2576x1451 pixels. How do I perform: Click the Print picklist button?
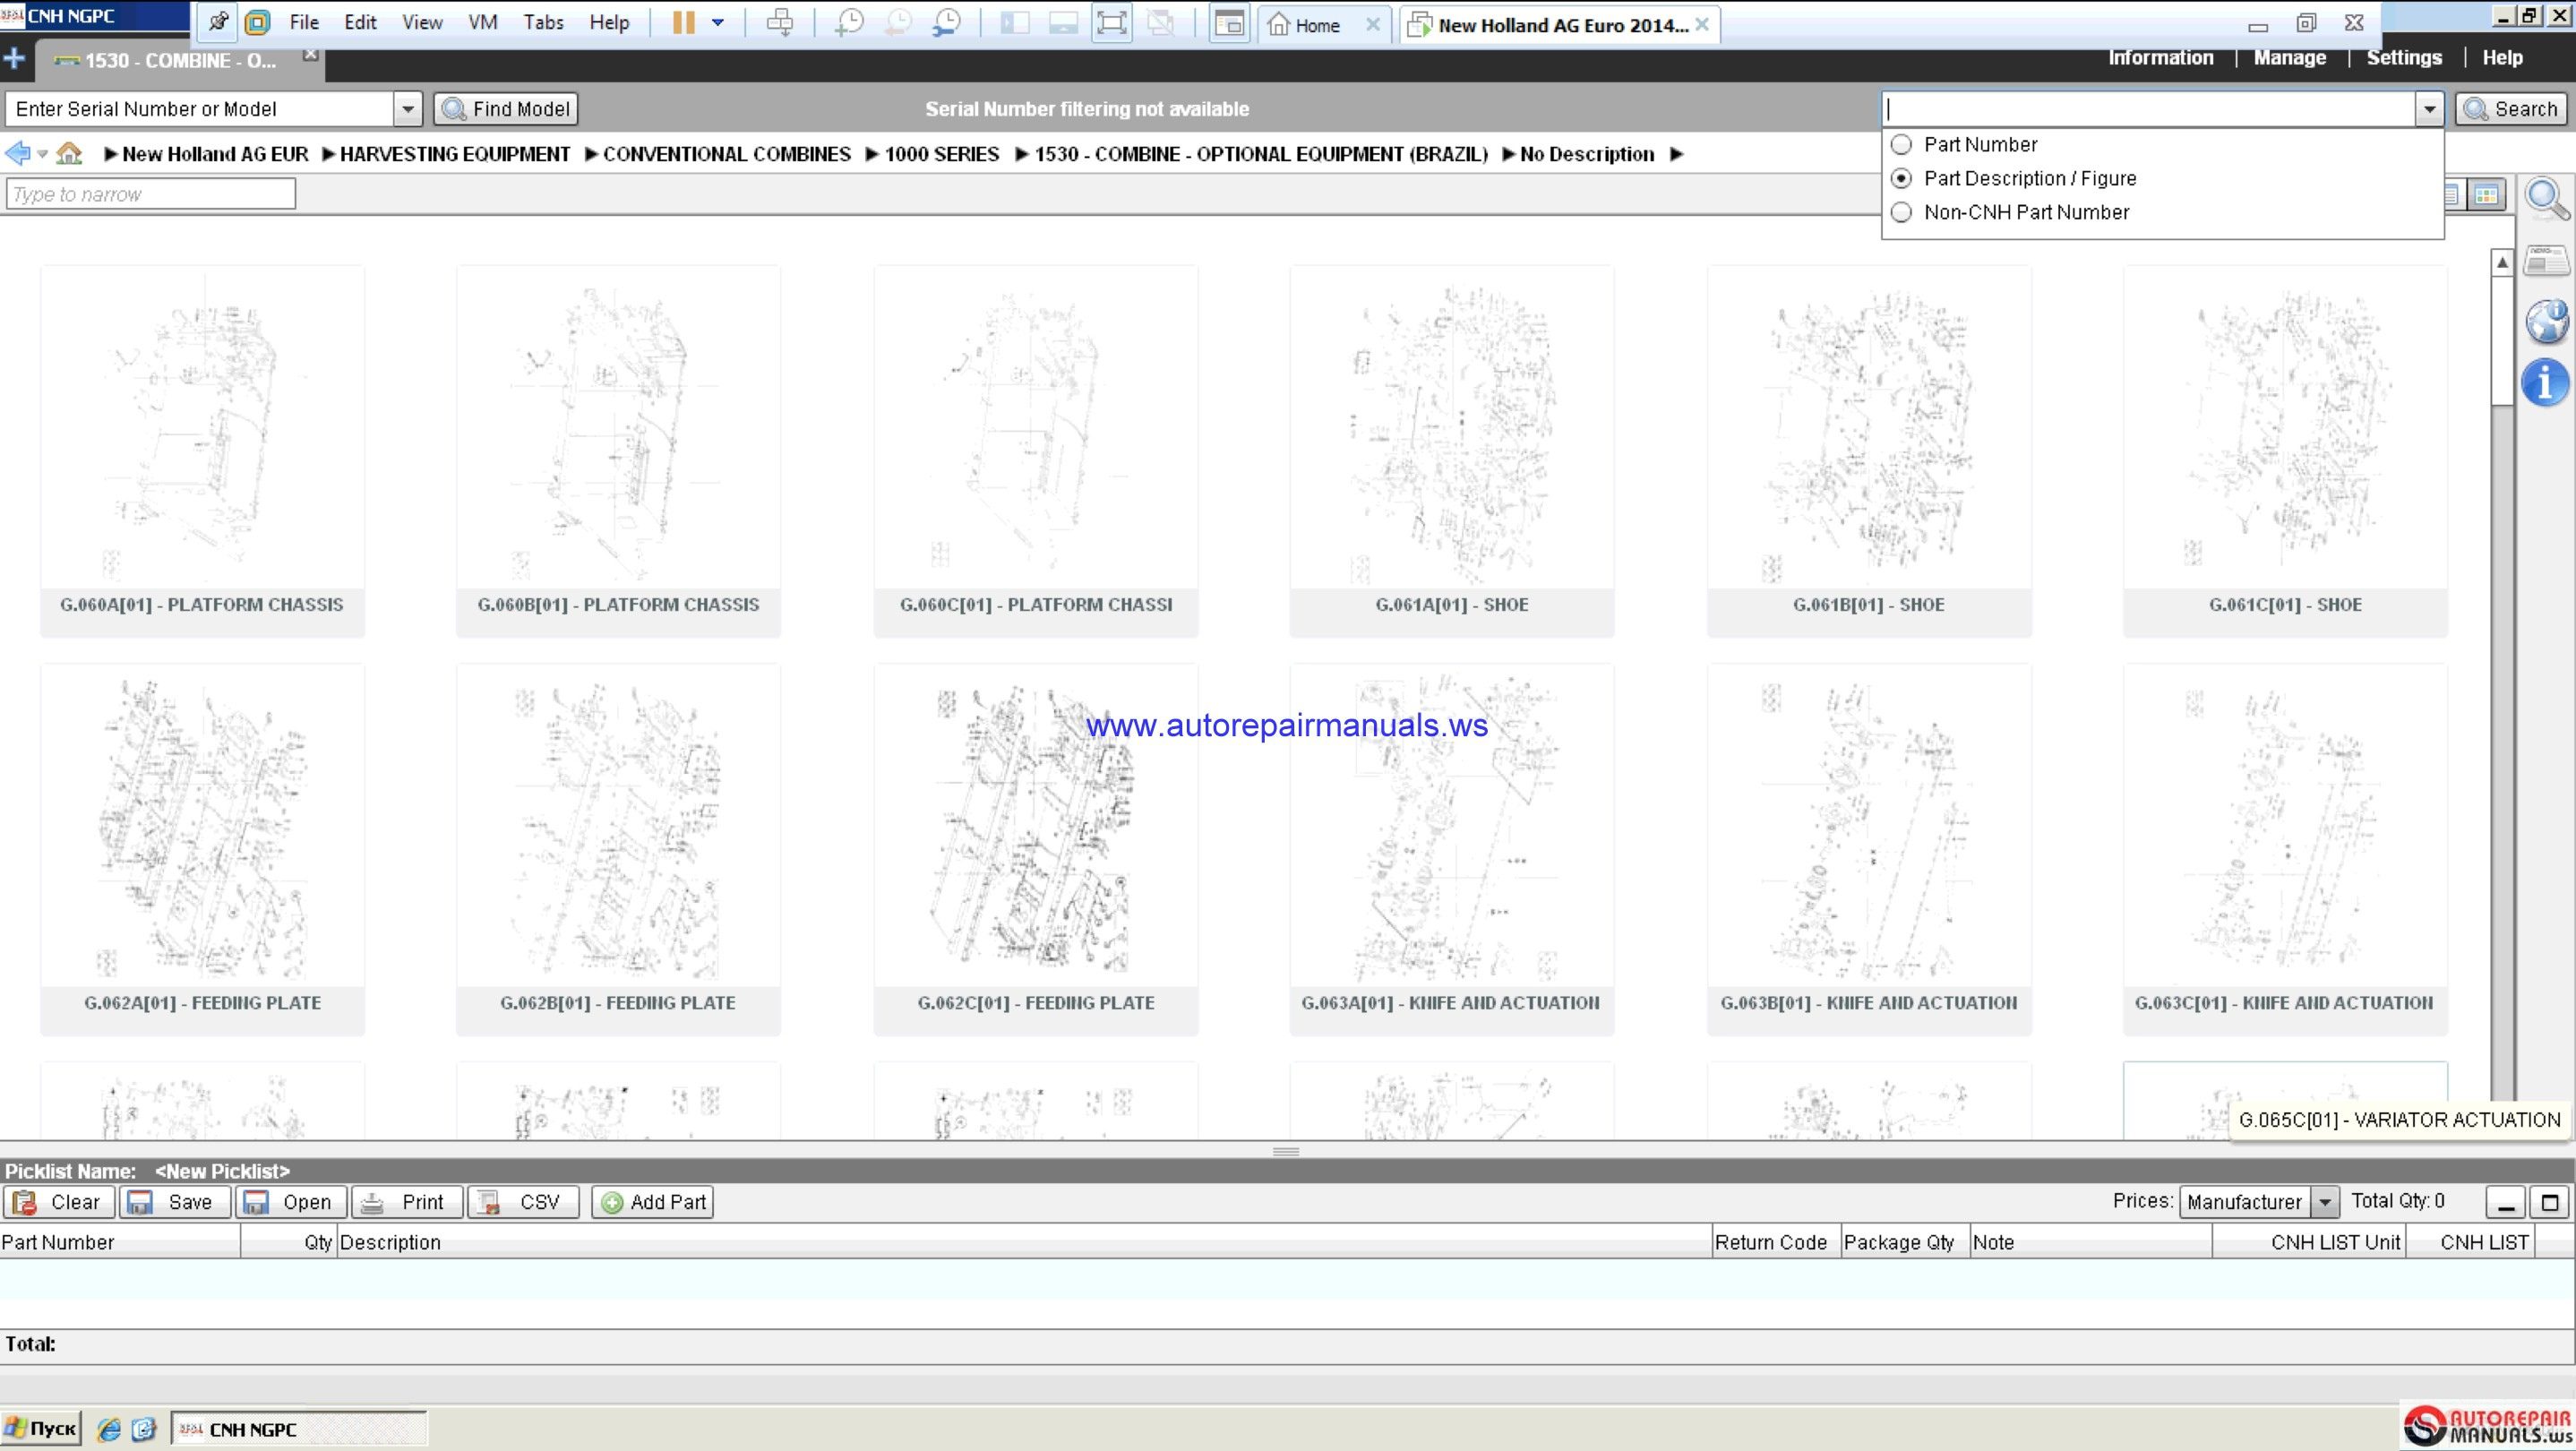(x=407, y=1202)
